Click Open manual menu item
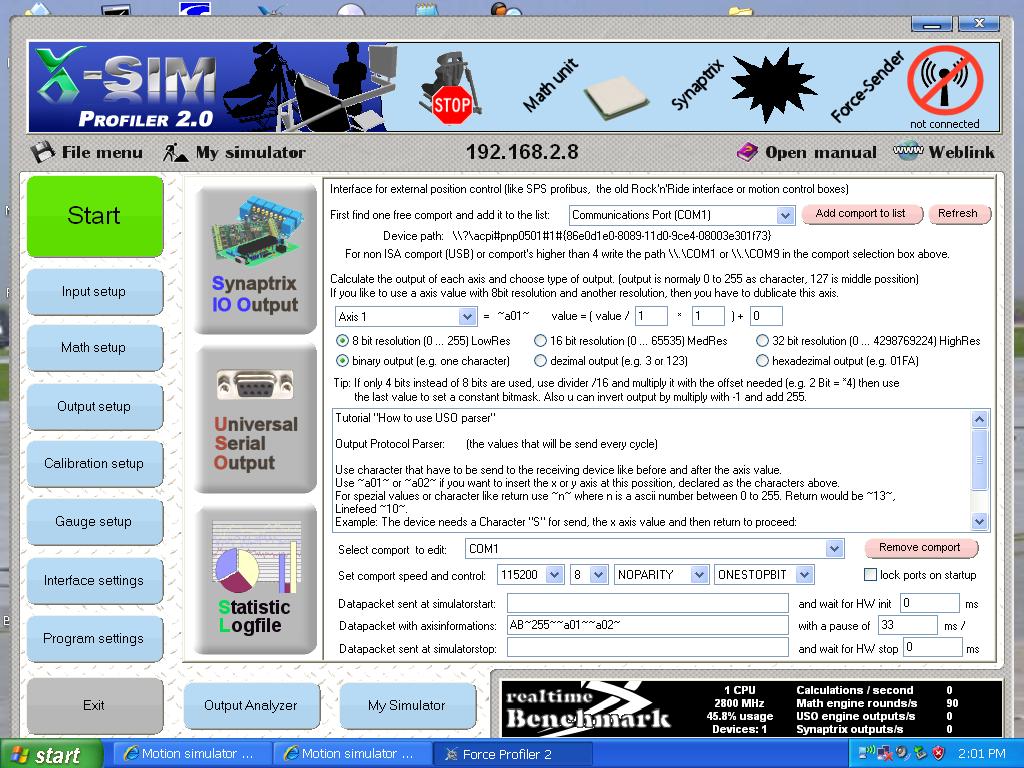This screenshot has width=1024, height=768. tap(821, 152)
